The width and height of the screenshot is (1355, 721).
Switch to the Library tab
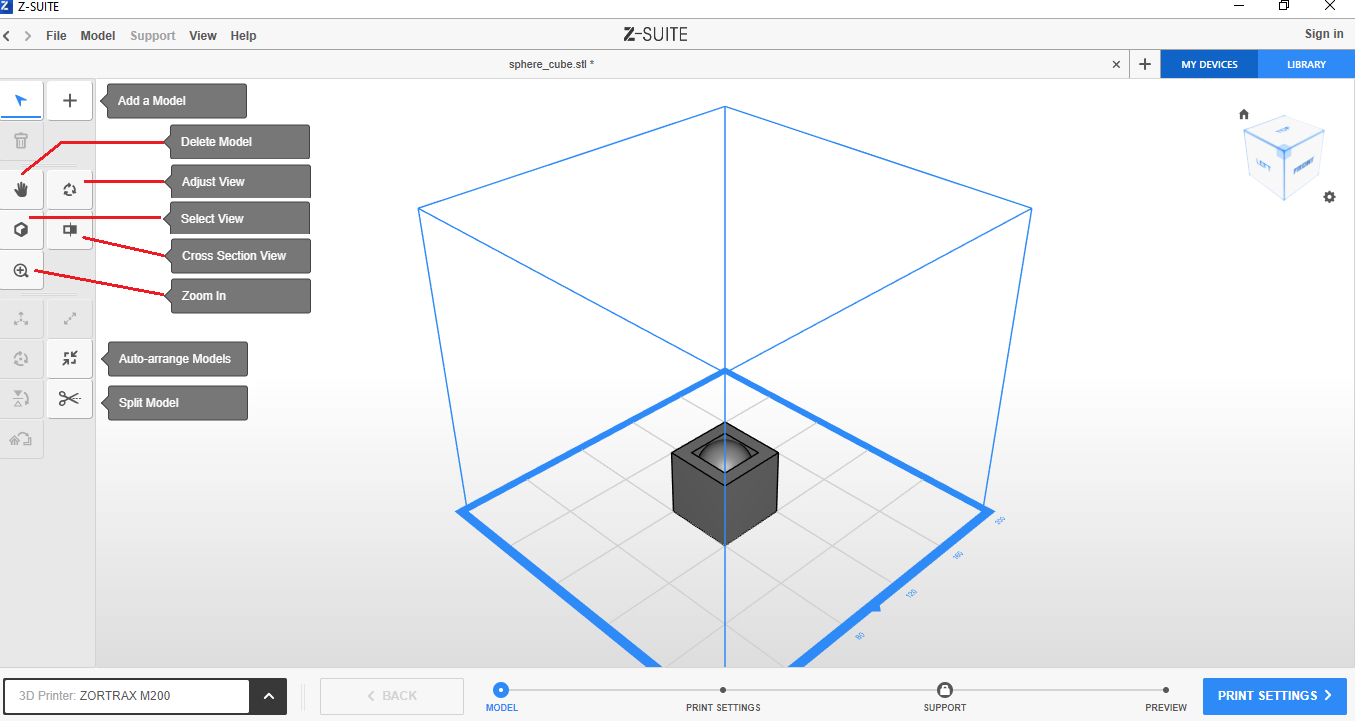point(1306,64)
